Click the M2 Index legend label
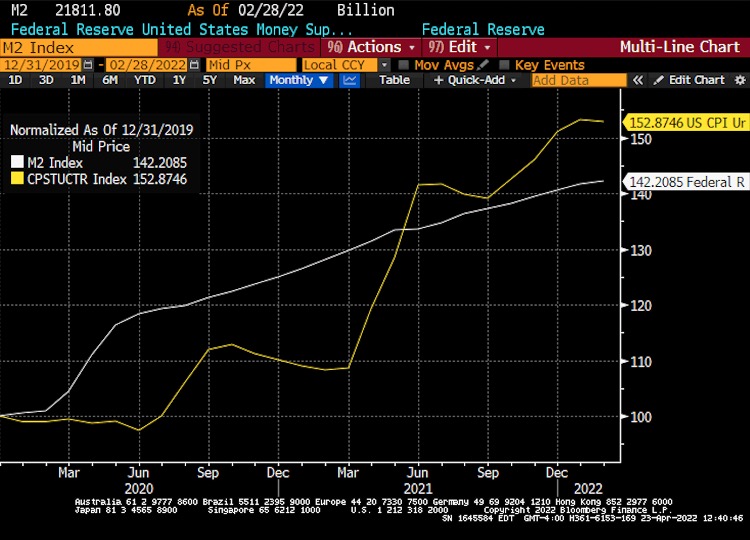The width and height of the screenshot is (750, 540). tap(55, 163)
